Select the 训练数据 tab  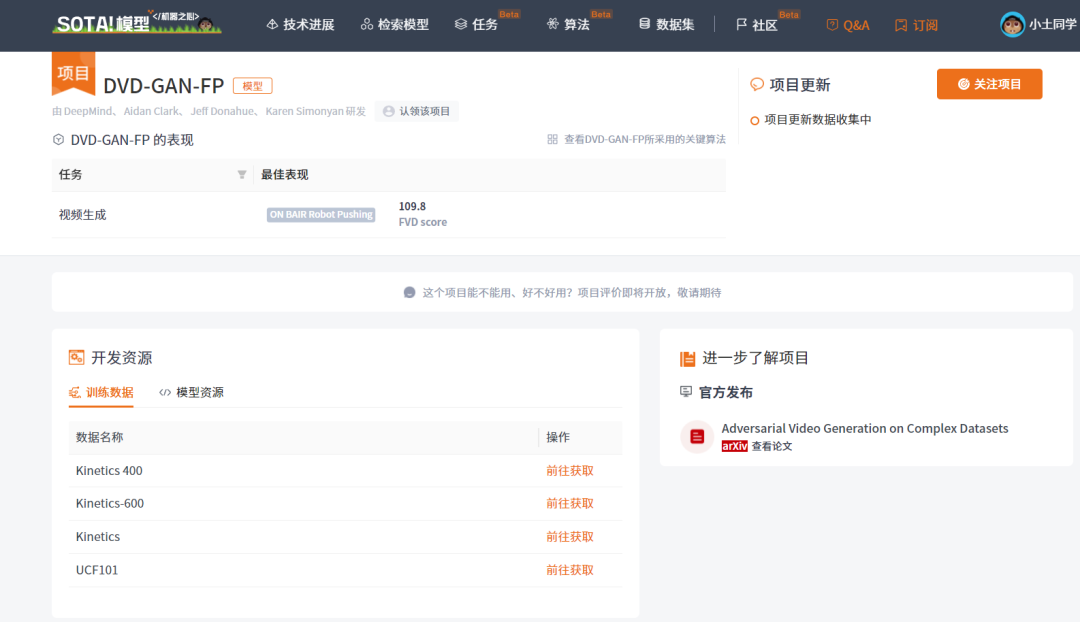(102, 392)
